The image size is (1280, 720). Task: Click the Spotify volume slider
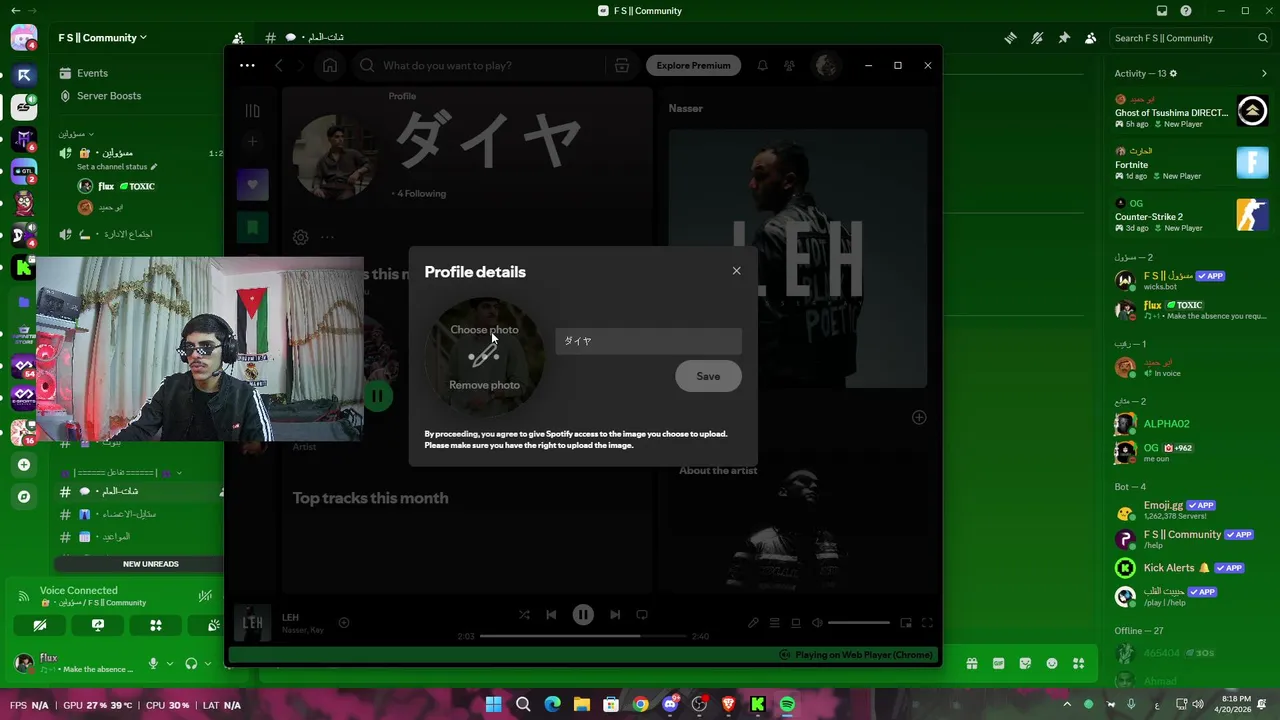(858, 623)
